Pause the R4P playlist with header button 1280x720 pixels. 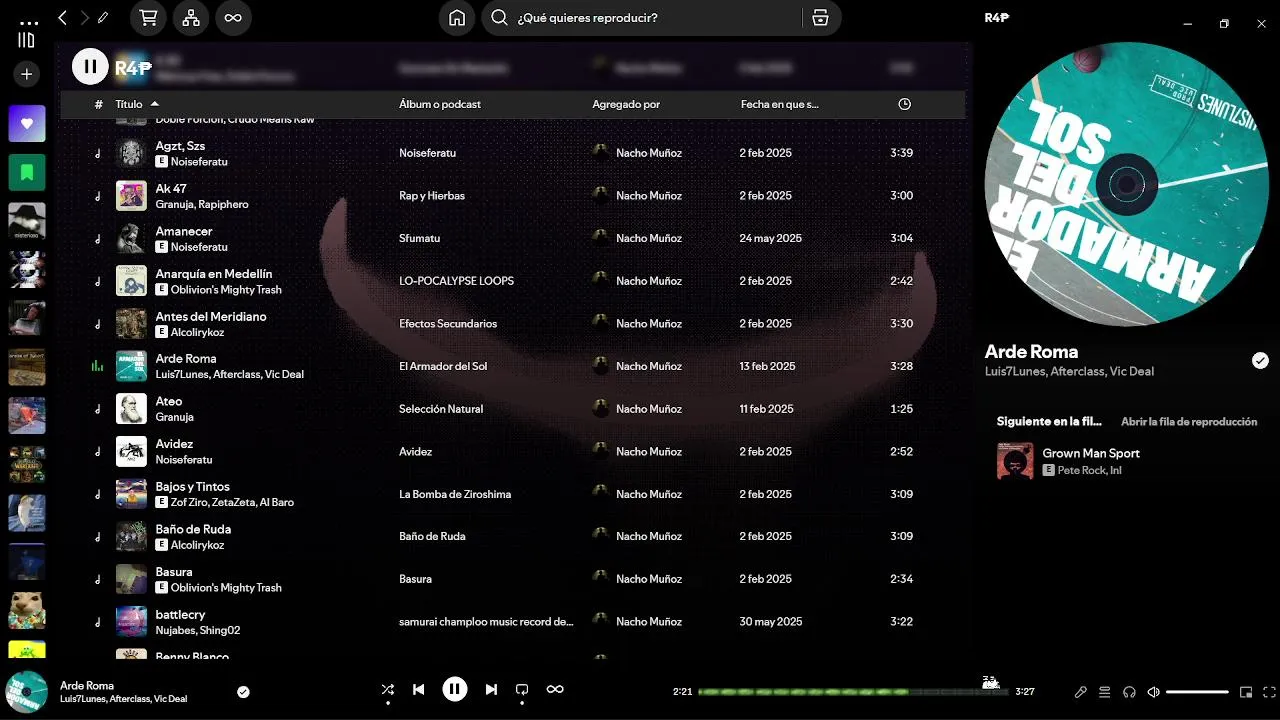pyautogui.click(x=90, y=67)
